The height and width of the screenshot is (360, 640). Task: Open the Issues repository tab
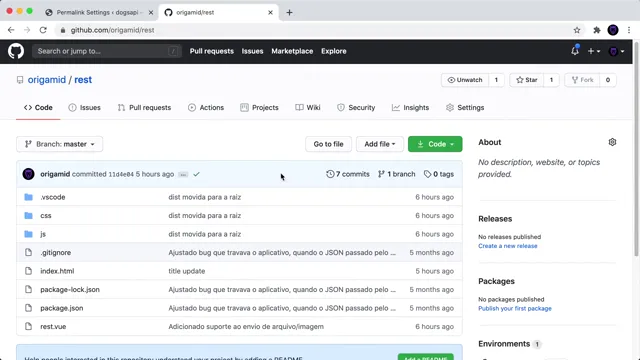click(84, 108)
